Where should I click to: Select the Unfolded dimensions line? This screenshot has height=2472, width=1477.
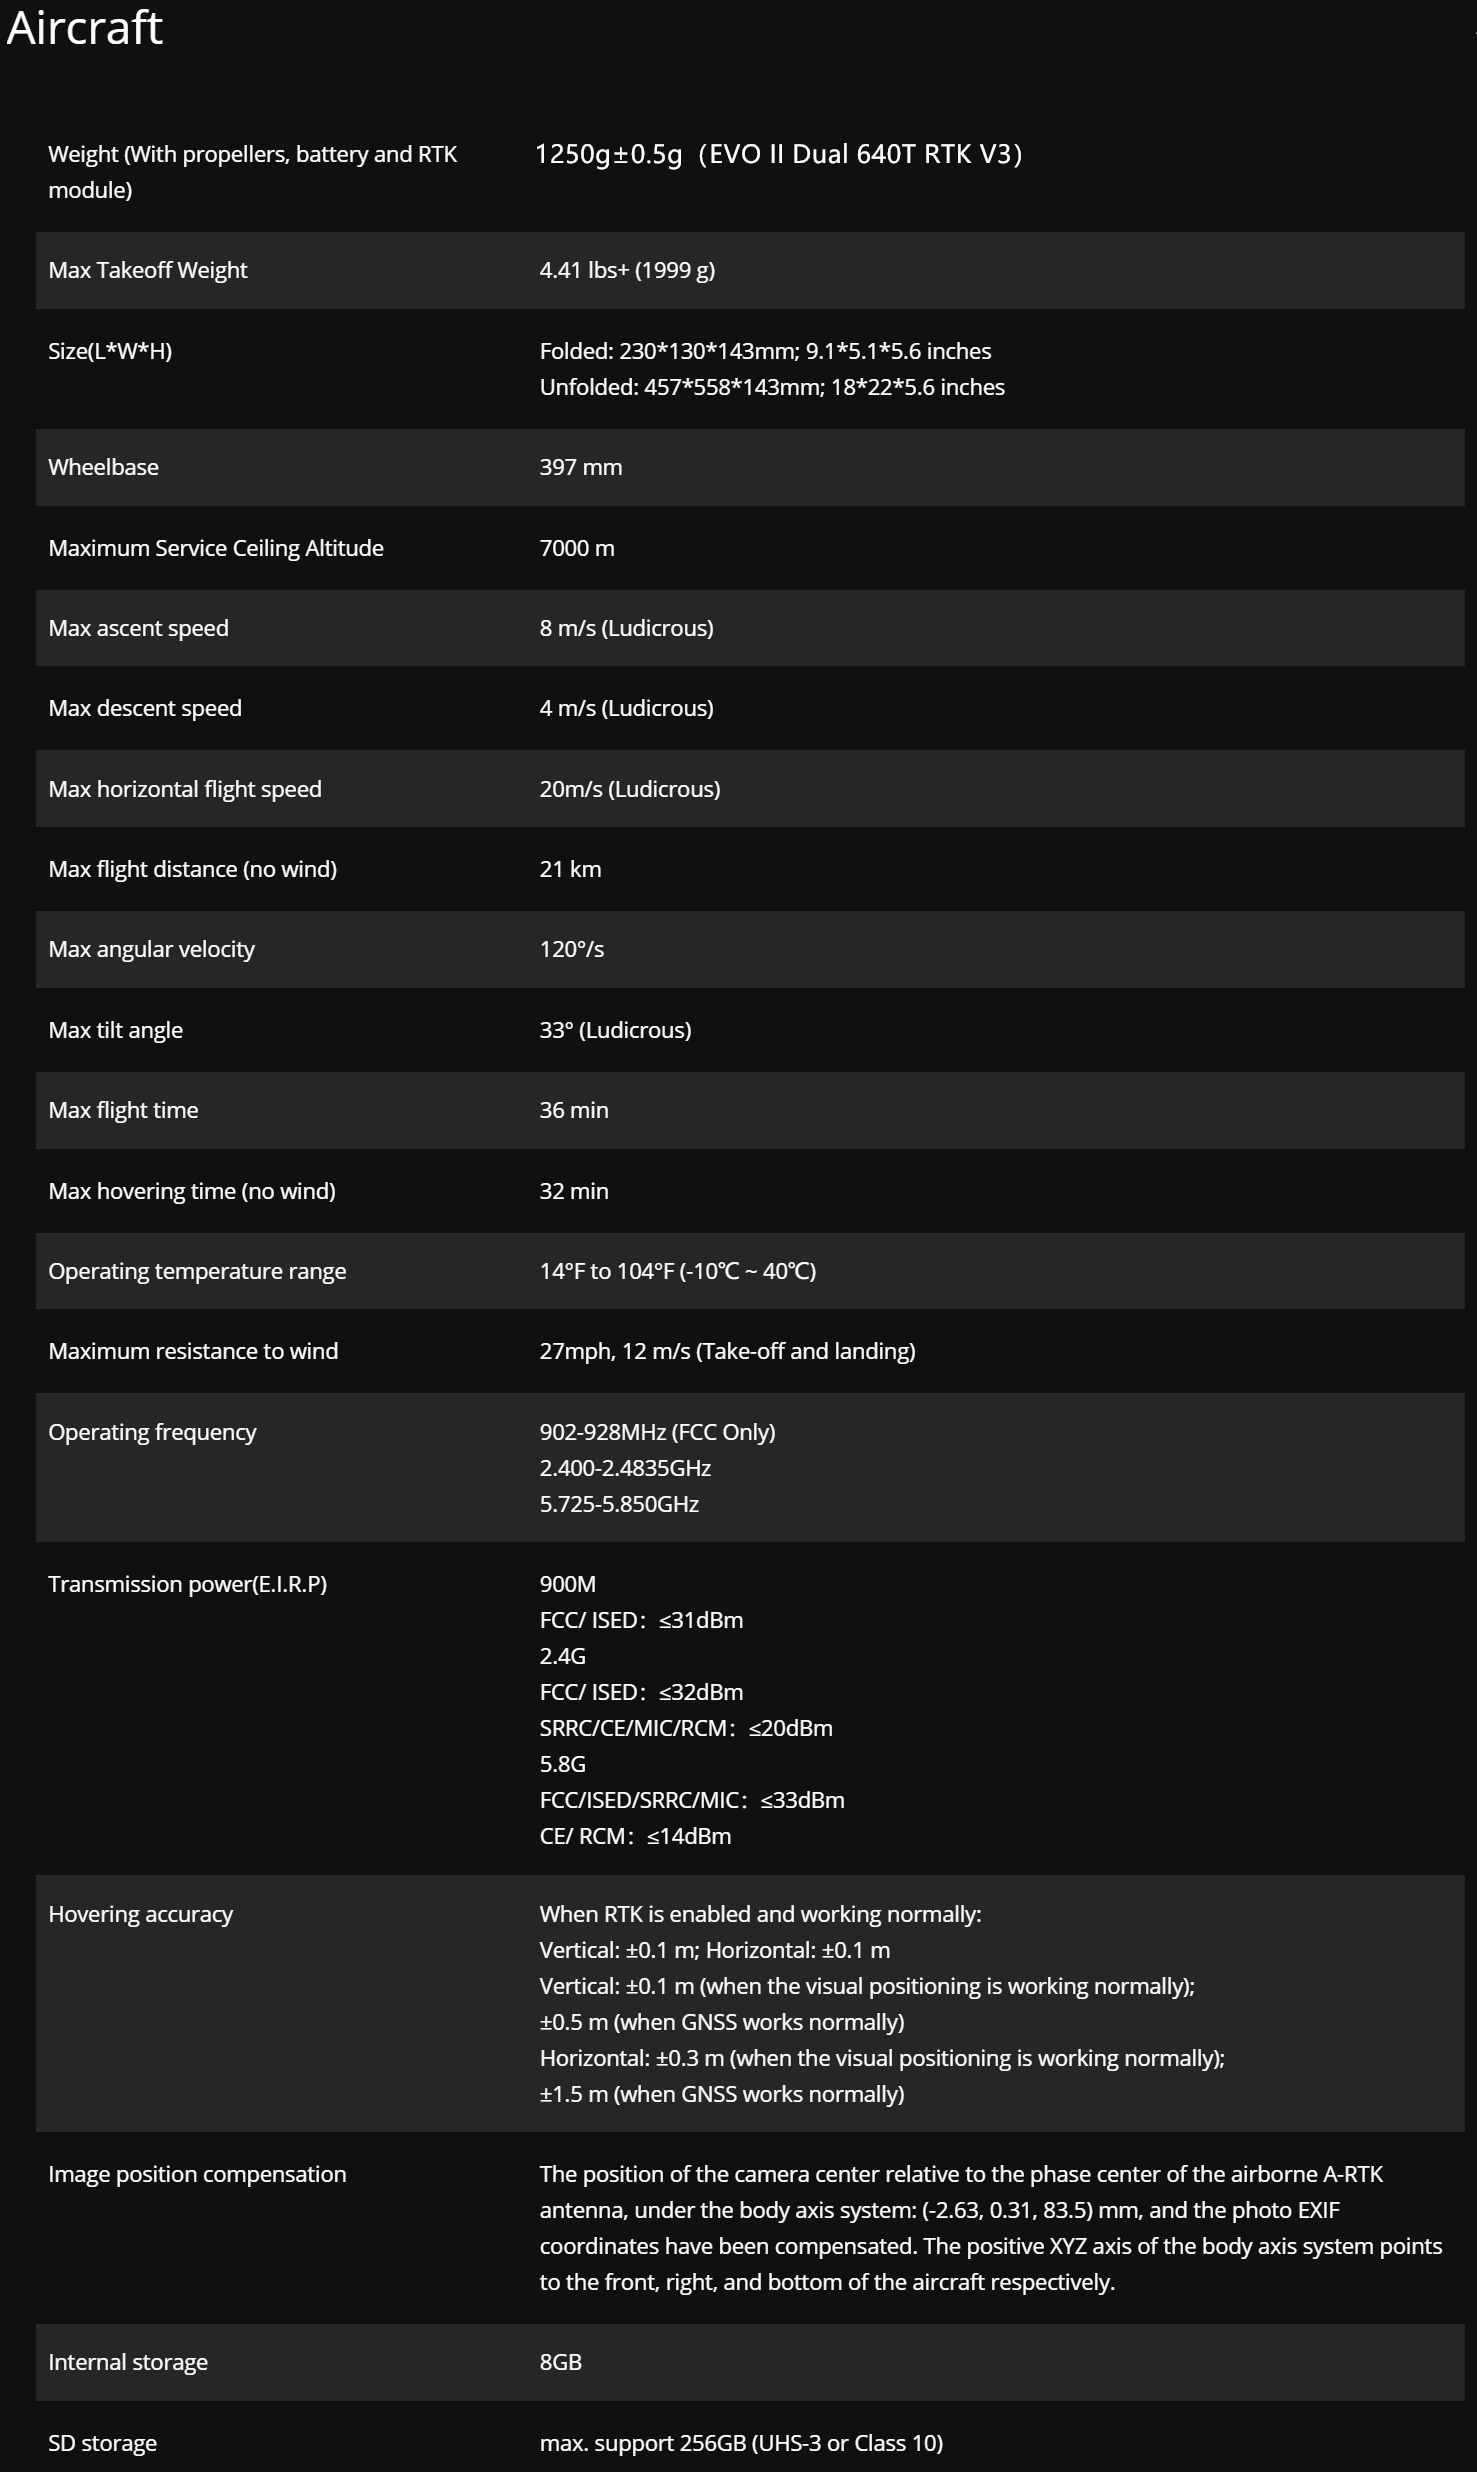[772, 387]
